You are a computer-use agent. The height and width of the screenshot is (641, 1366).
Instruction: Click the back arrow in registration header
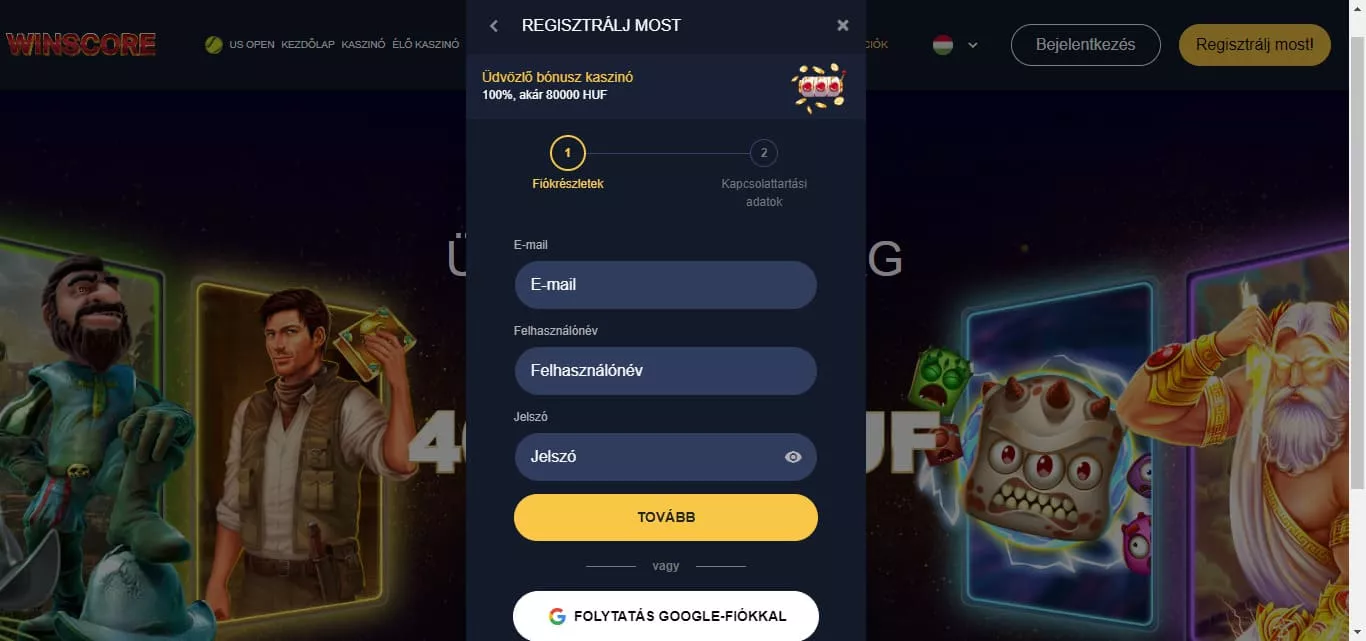(493, 26)
